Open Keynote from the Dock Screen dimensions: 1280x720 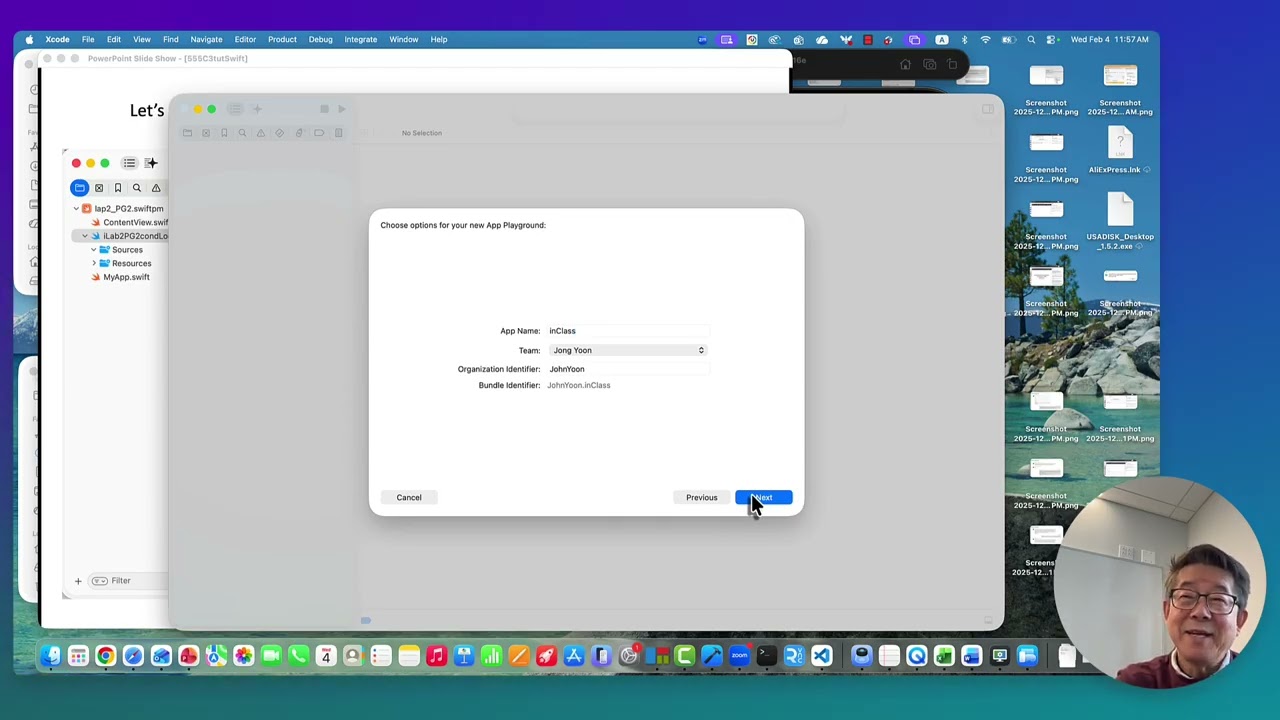click(463, 656)
